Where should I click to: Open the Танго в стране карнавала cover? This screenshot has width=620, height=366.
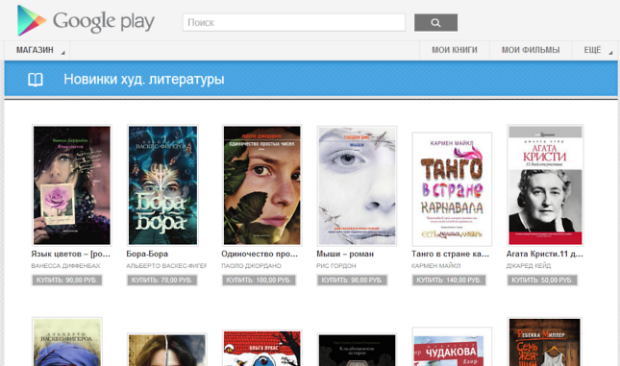(452, 189)
